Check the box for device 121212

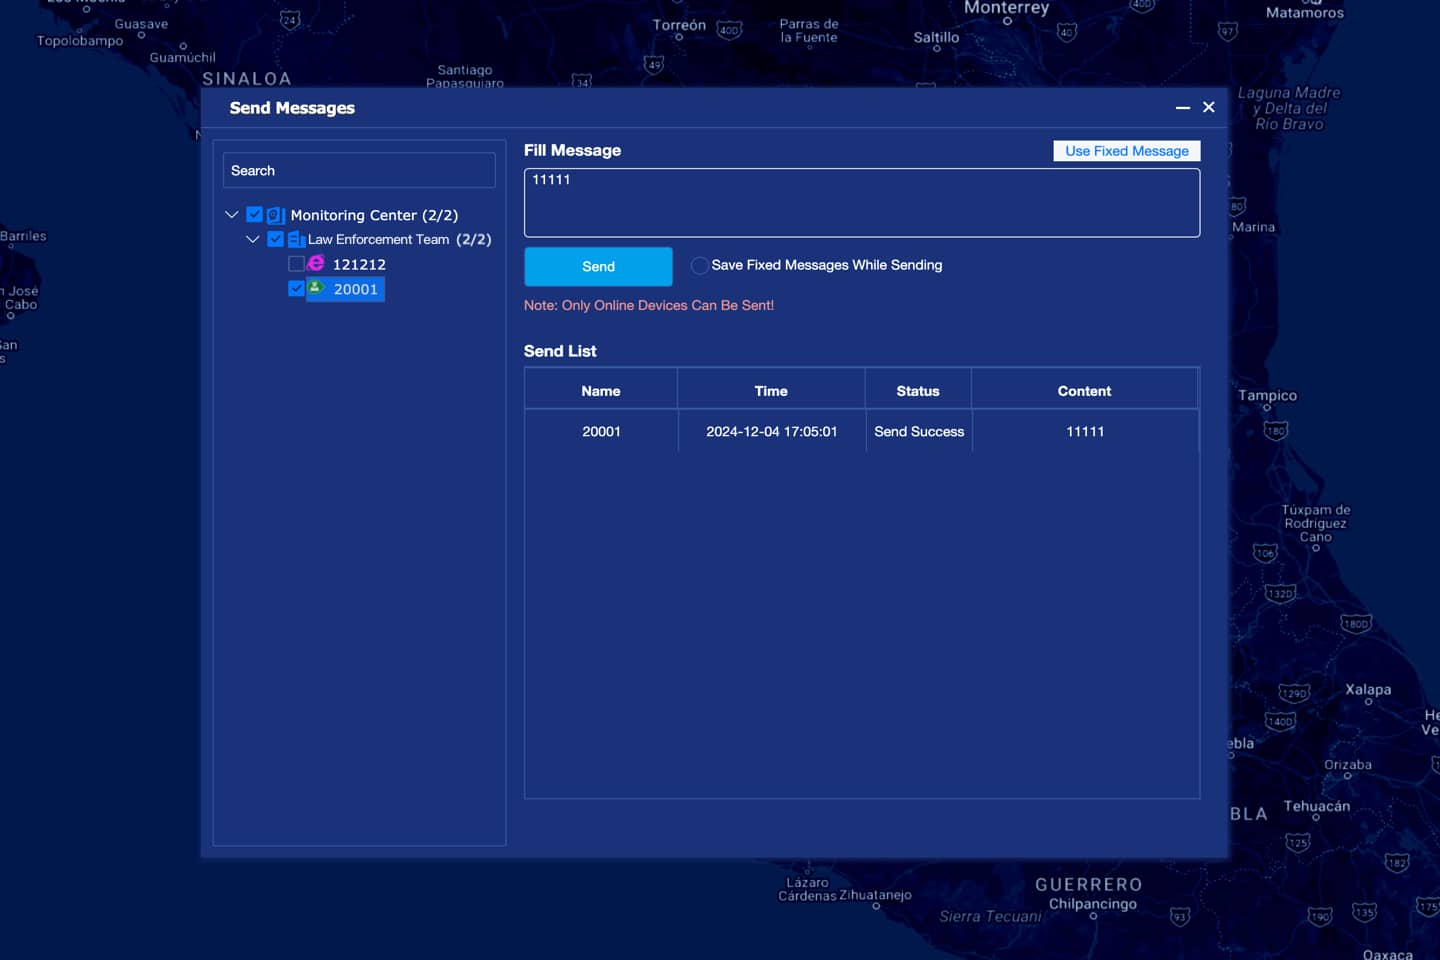pyautogui.click(x=296, y=264)
